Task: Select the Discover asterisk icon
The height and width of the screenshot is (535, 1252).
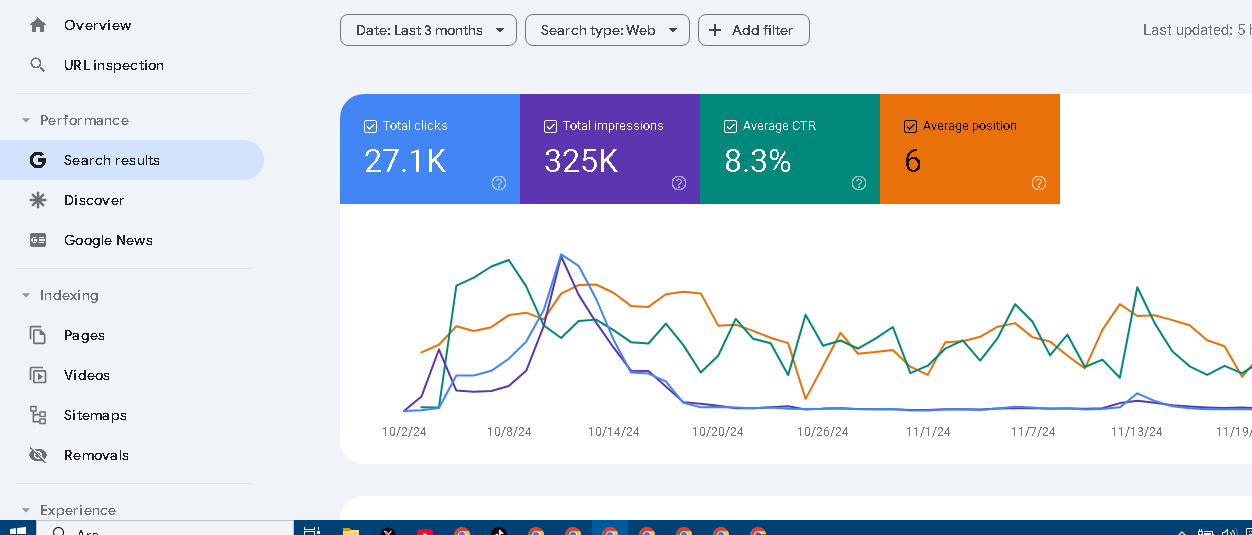Action: (x=38, y=200)
